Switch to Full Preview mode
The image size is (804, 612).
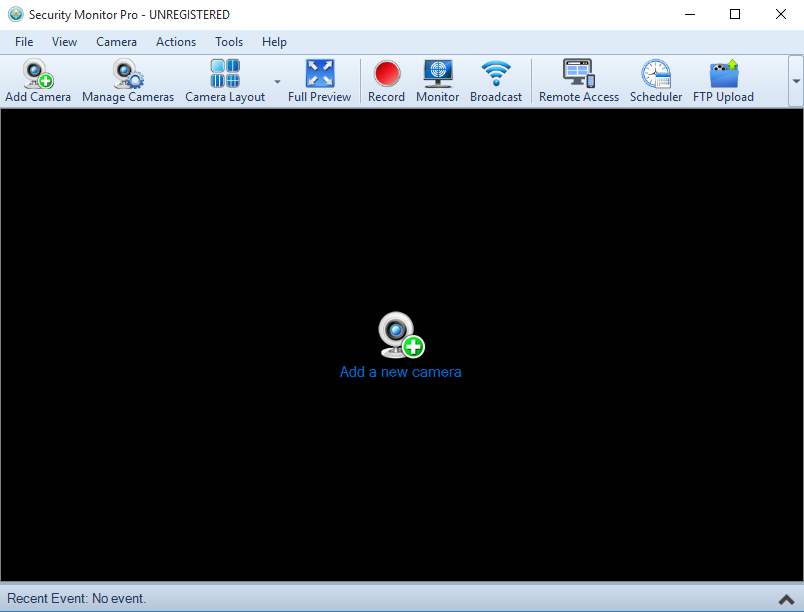pos(319,81)
